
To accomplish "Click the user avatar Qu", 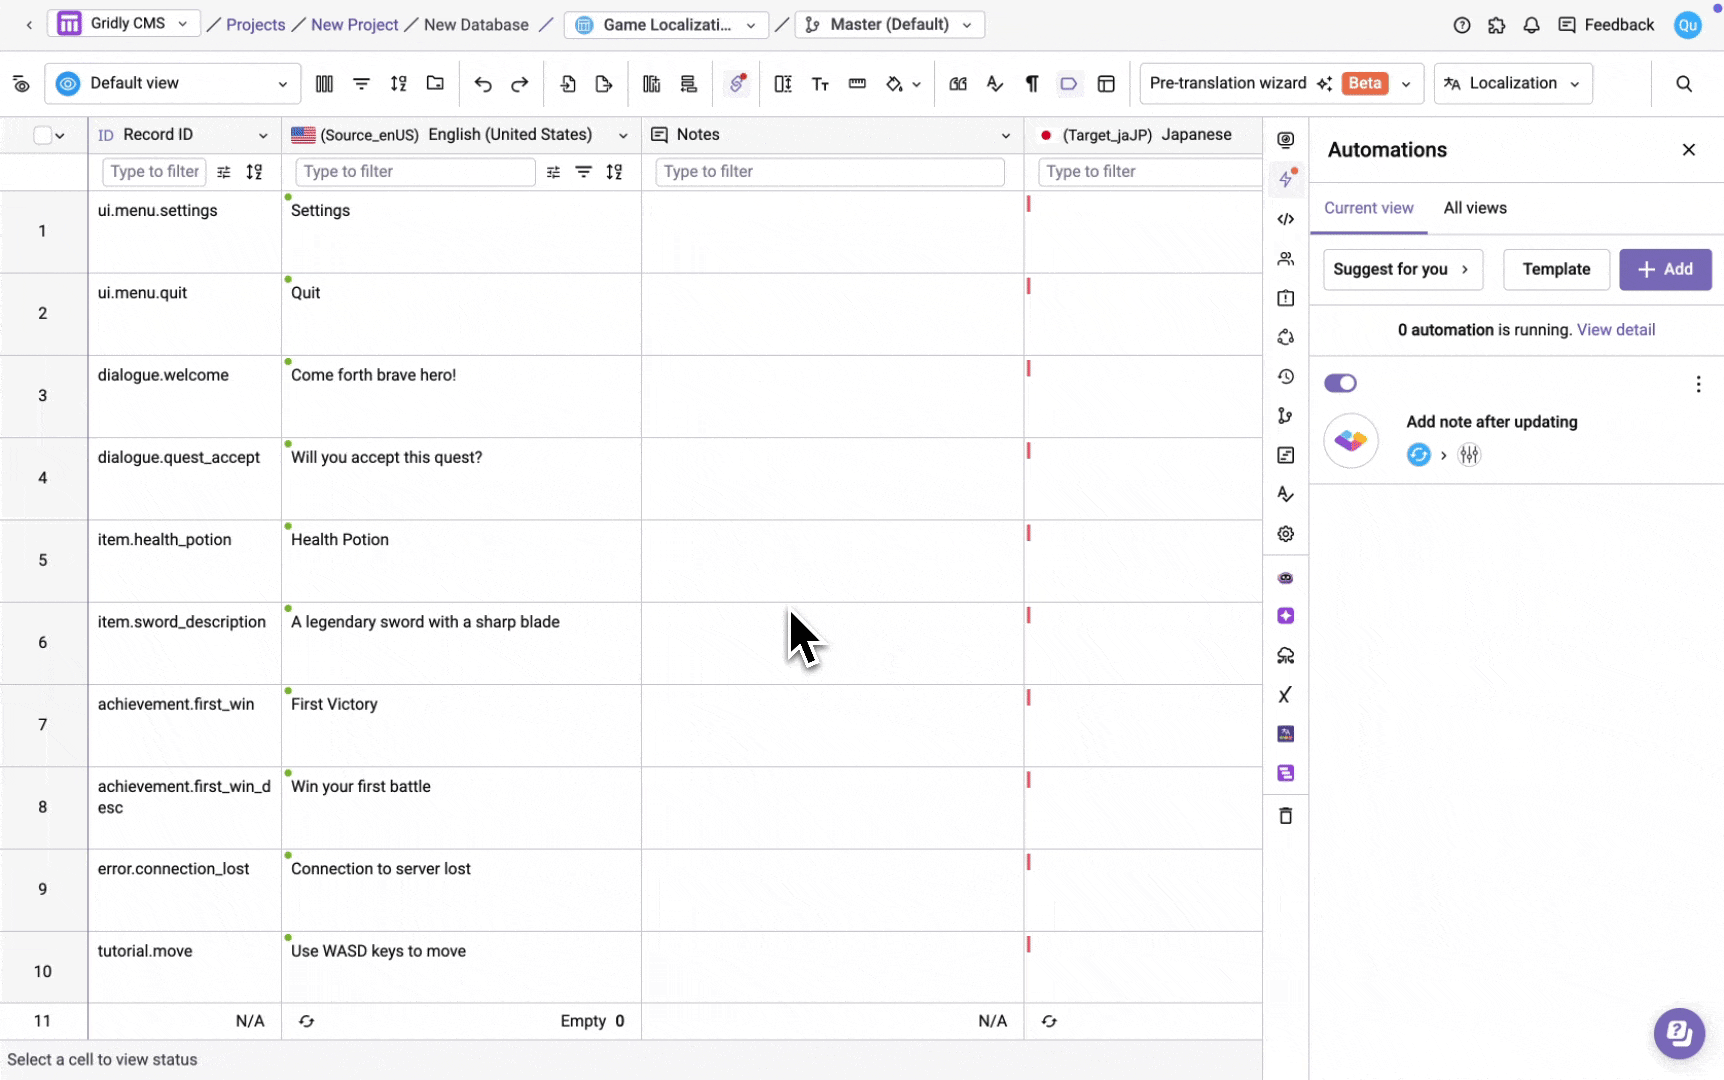I will [1688, 25].
